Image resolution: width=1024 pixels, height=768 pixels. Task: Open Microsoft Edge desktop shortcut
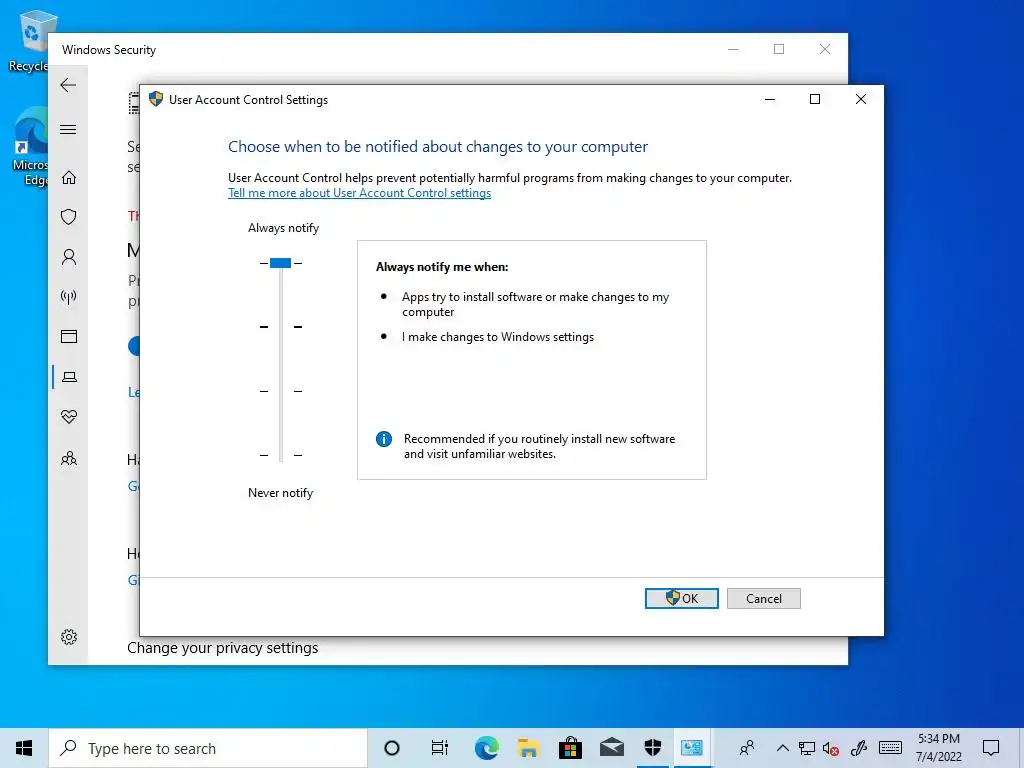[x=30, y=147]
